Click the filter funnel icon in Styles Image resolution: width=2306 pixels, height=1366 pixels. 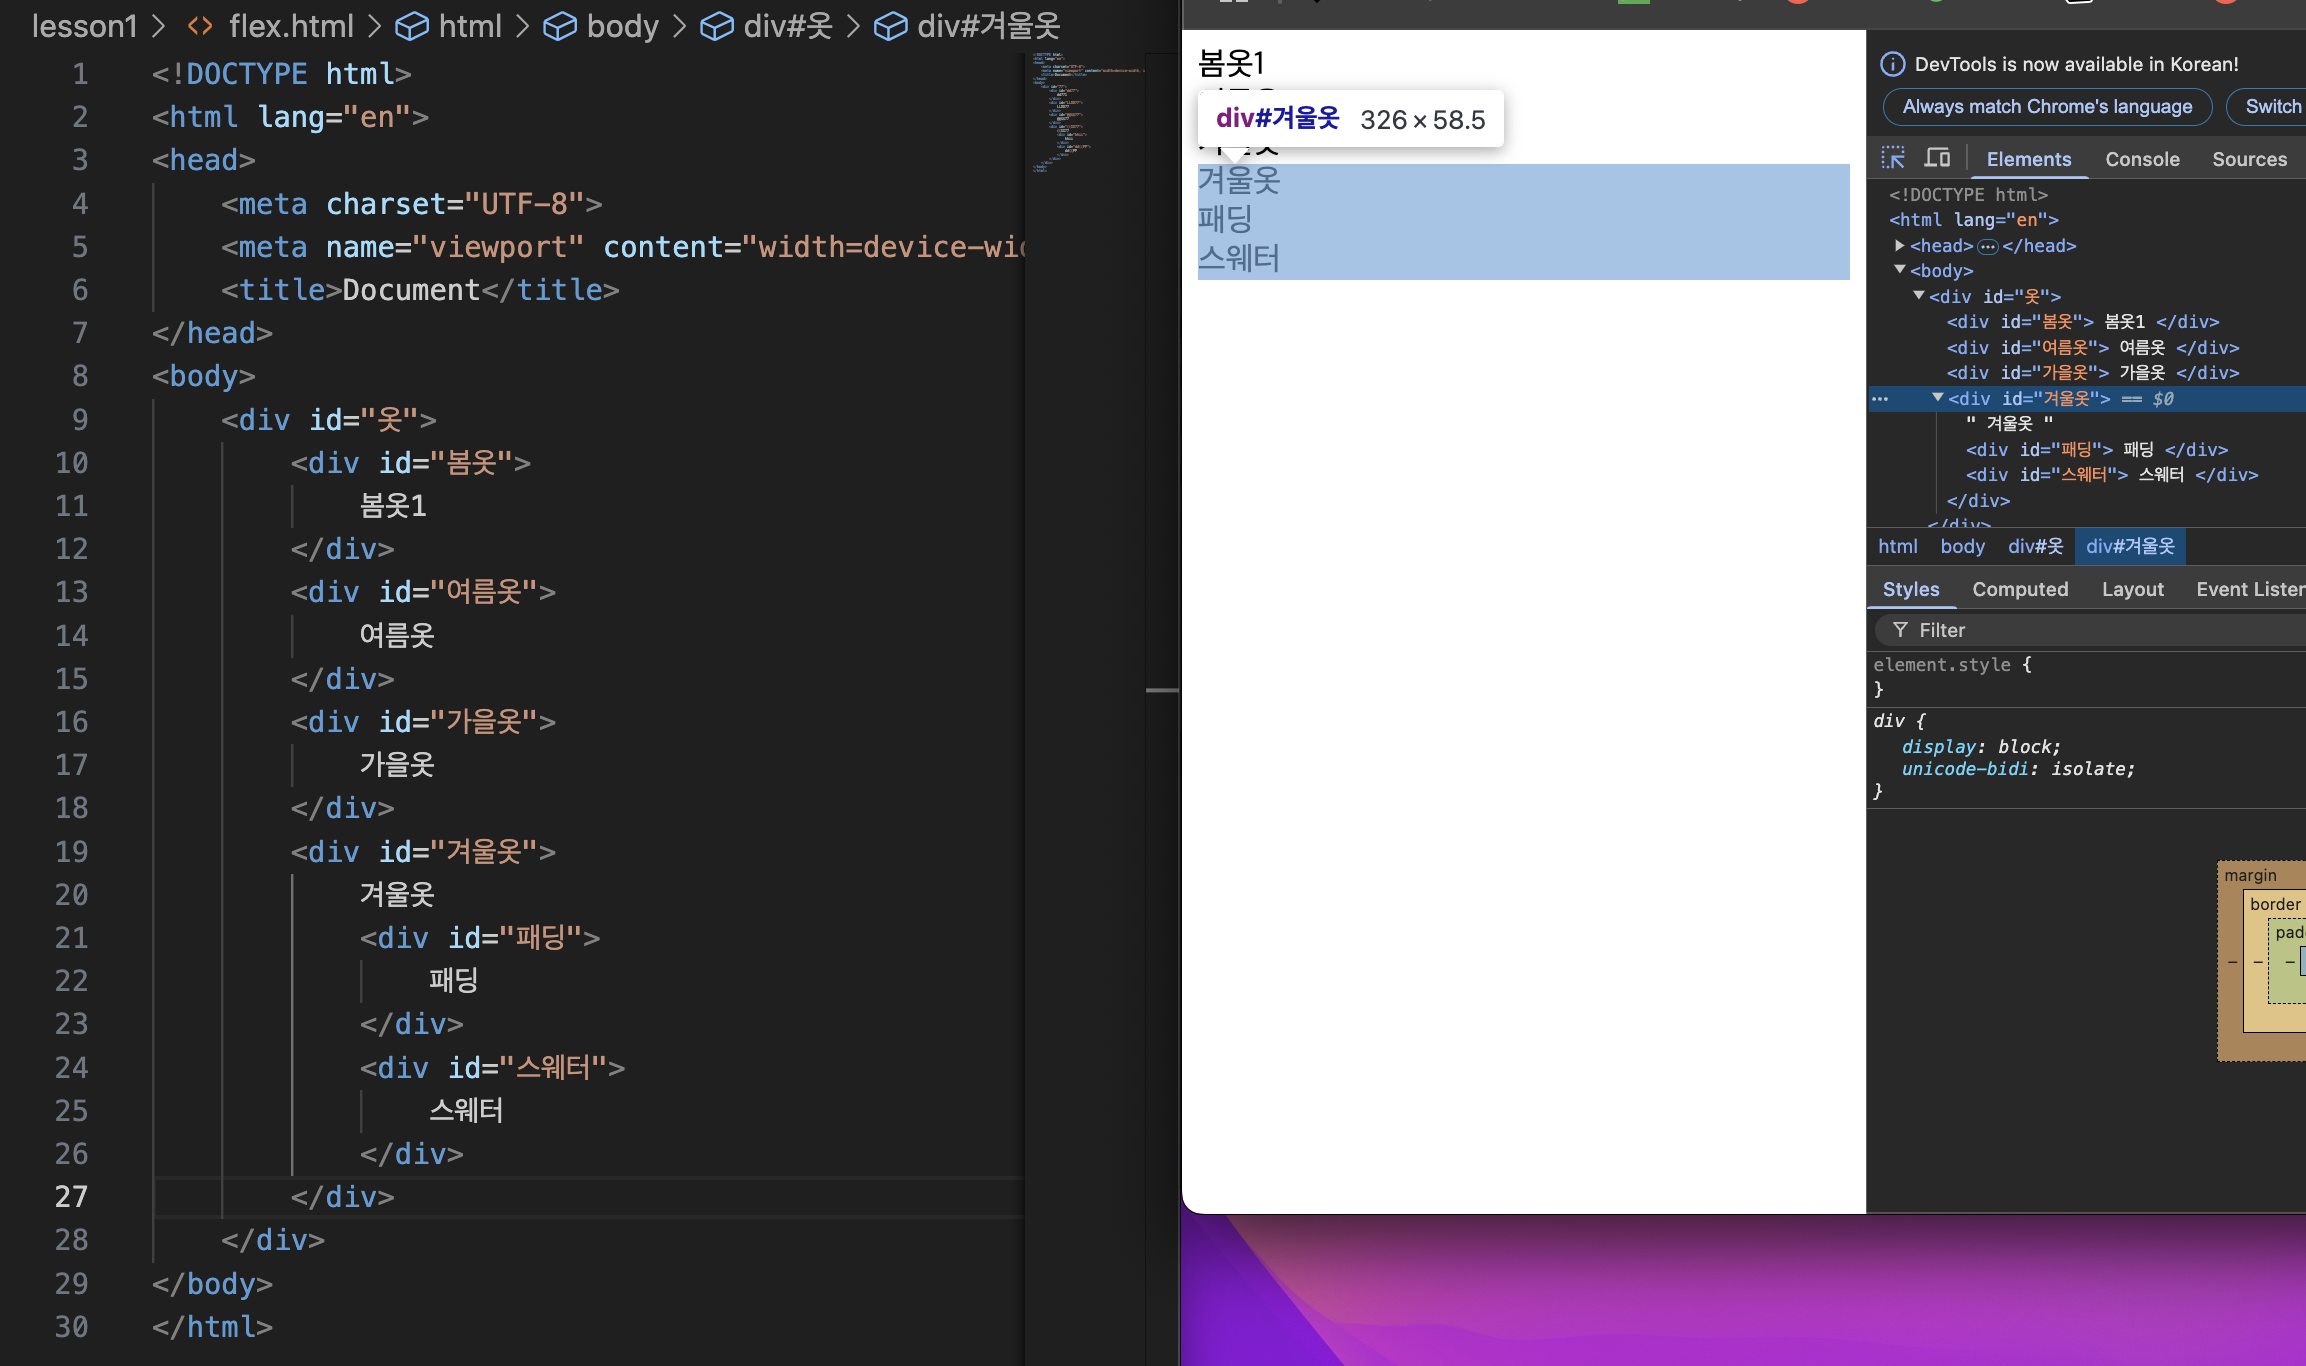[x=1900, y=630]
